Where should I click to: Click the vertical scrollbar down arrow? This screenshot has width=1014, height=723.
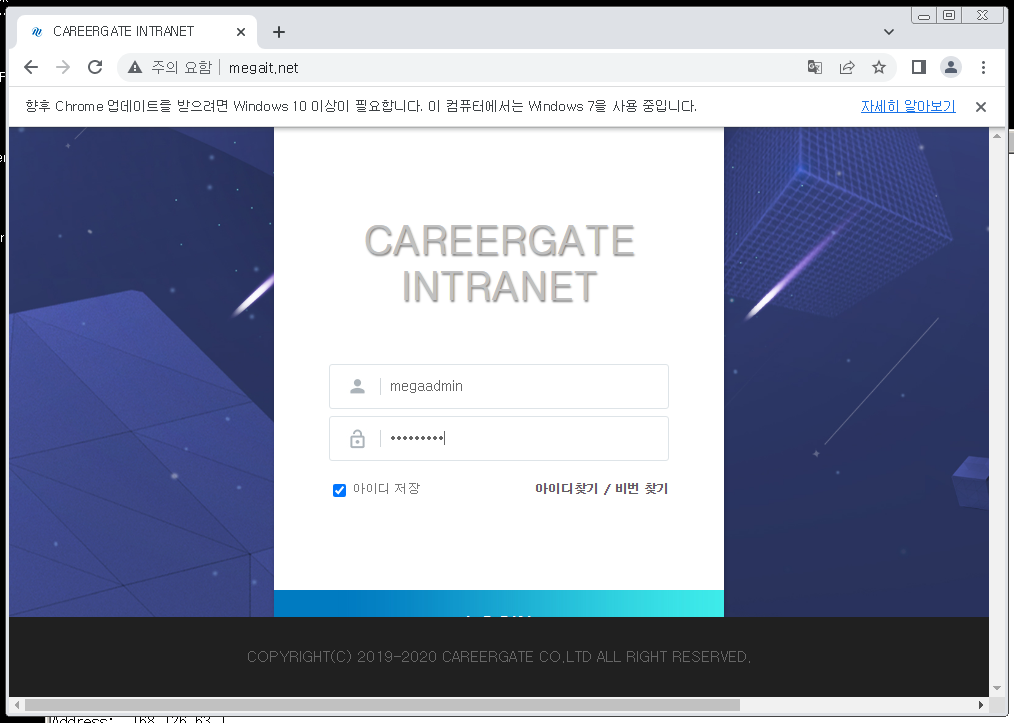click(x=997, y=688)
